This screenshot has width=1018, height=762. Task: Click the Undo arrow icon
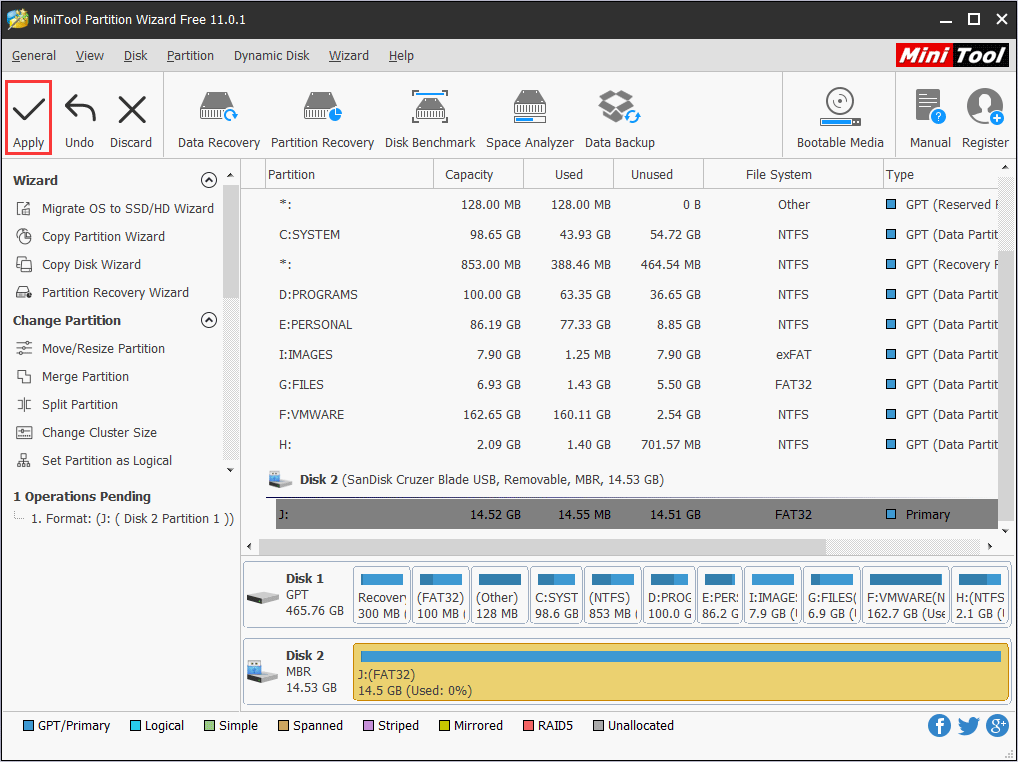click(x=79, y=109)
